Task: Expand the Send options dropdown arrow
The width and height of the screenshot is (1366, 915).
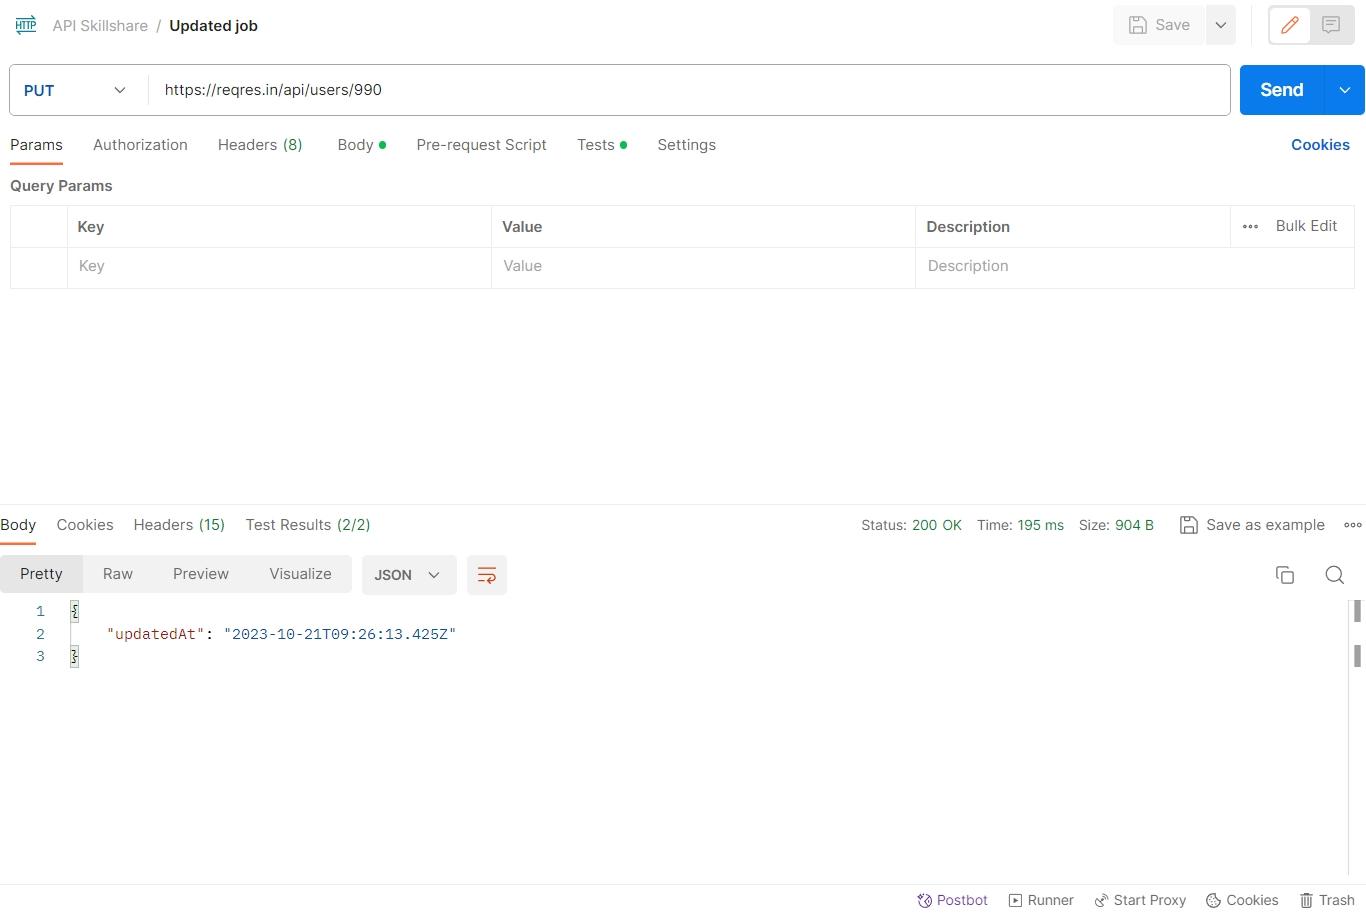Action: click(1345, 90)
